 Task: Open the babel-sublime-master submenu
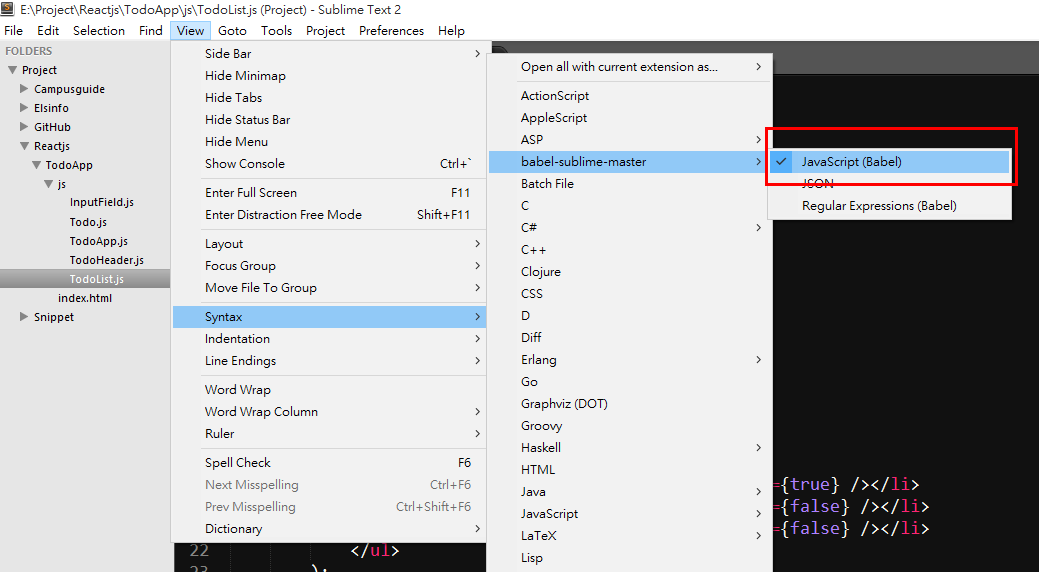coord(629,162)
